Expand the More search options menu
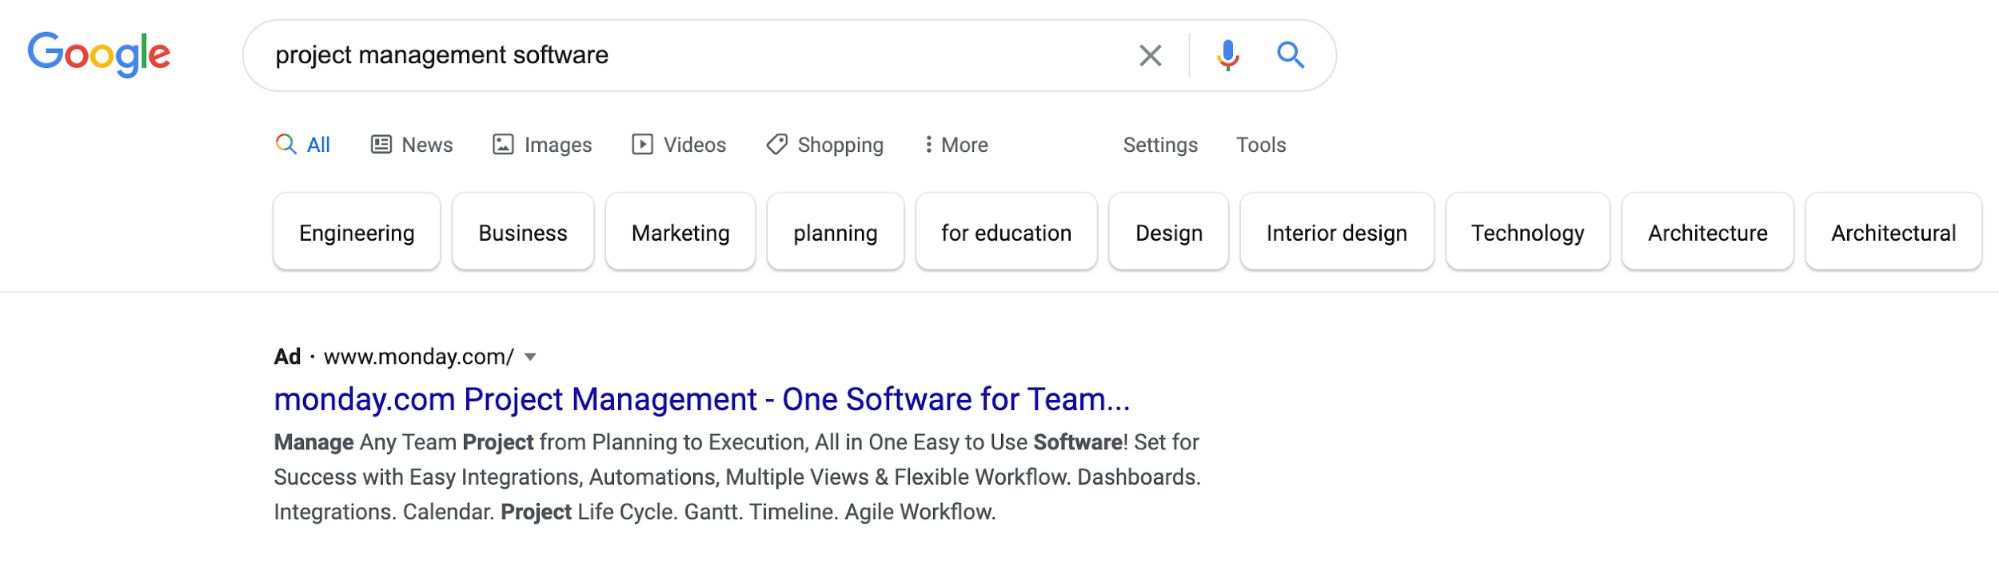Image resolution: width=1999 pixels, height=567 pixels. pyautogui.click(x=956, y=145)
